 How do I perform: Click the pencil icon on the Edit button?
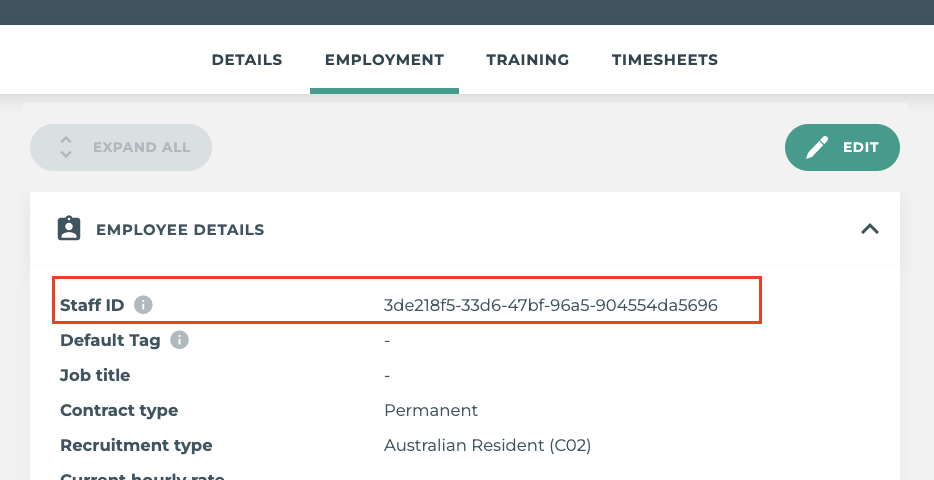pyautogui.click(x=817, y=148)
